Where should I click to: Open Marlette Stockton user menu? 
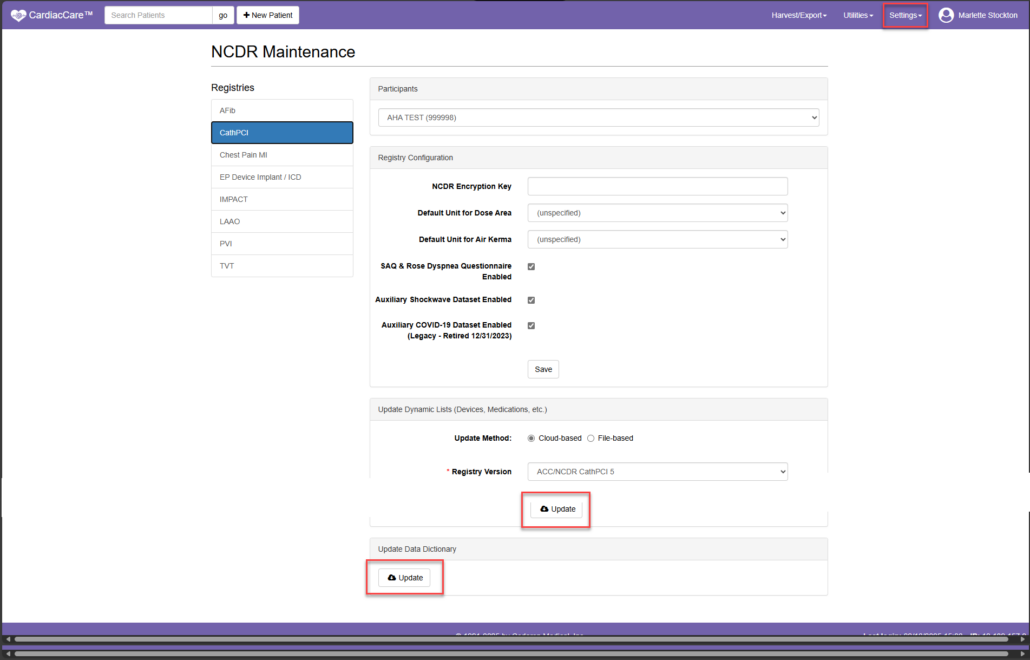(978, 15)
